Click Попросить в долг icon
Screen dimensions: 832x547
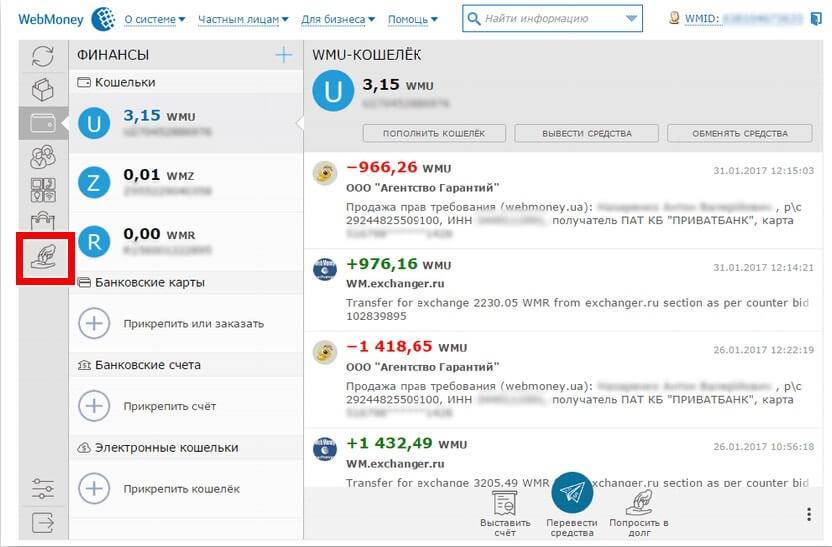[638, 503]
